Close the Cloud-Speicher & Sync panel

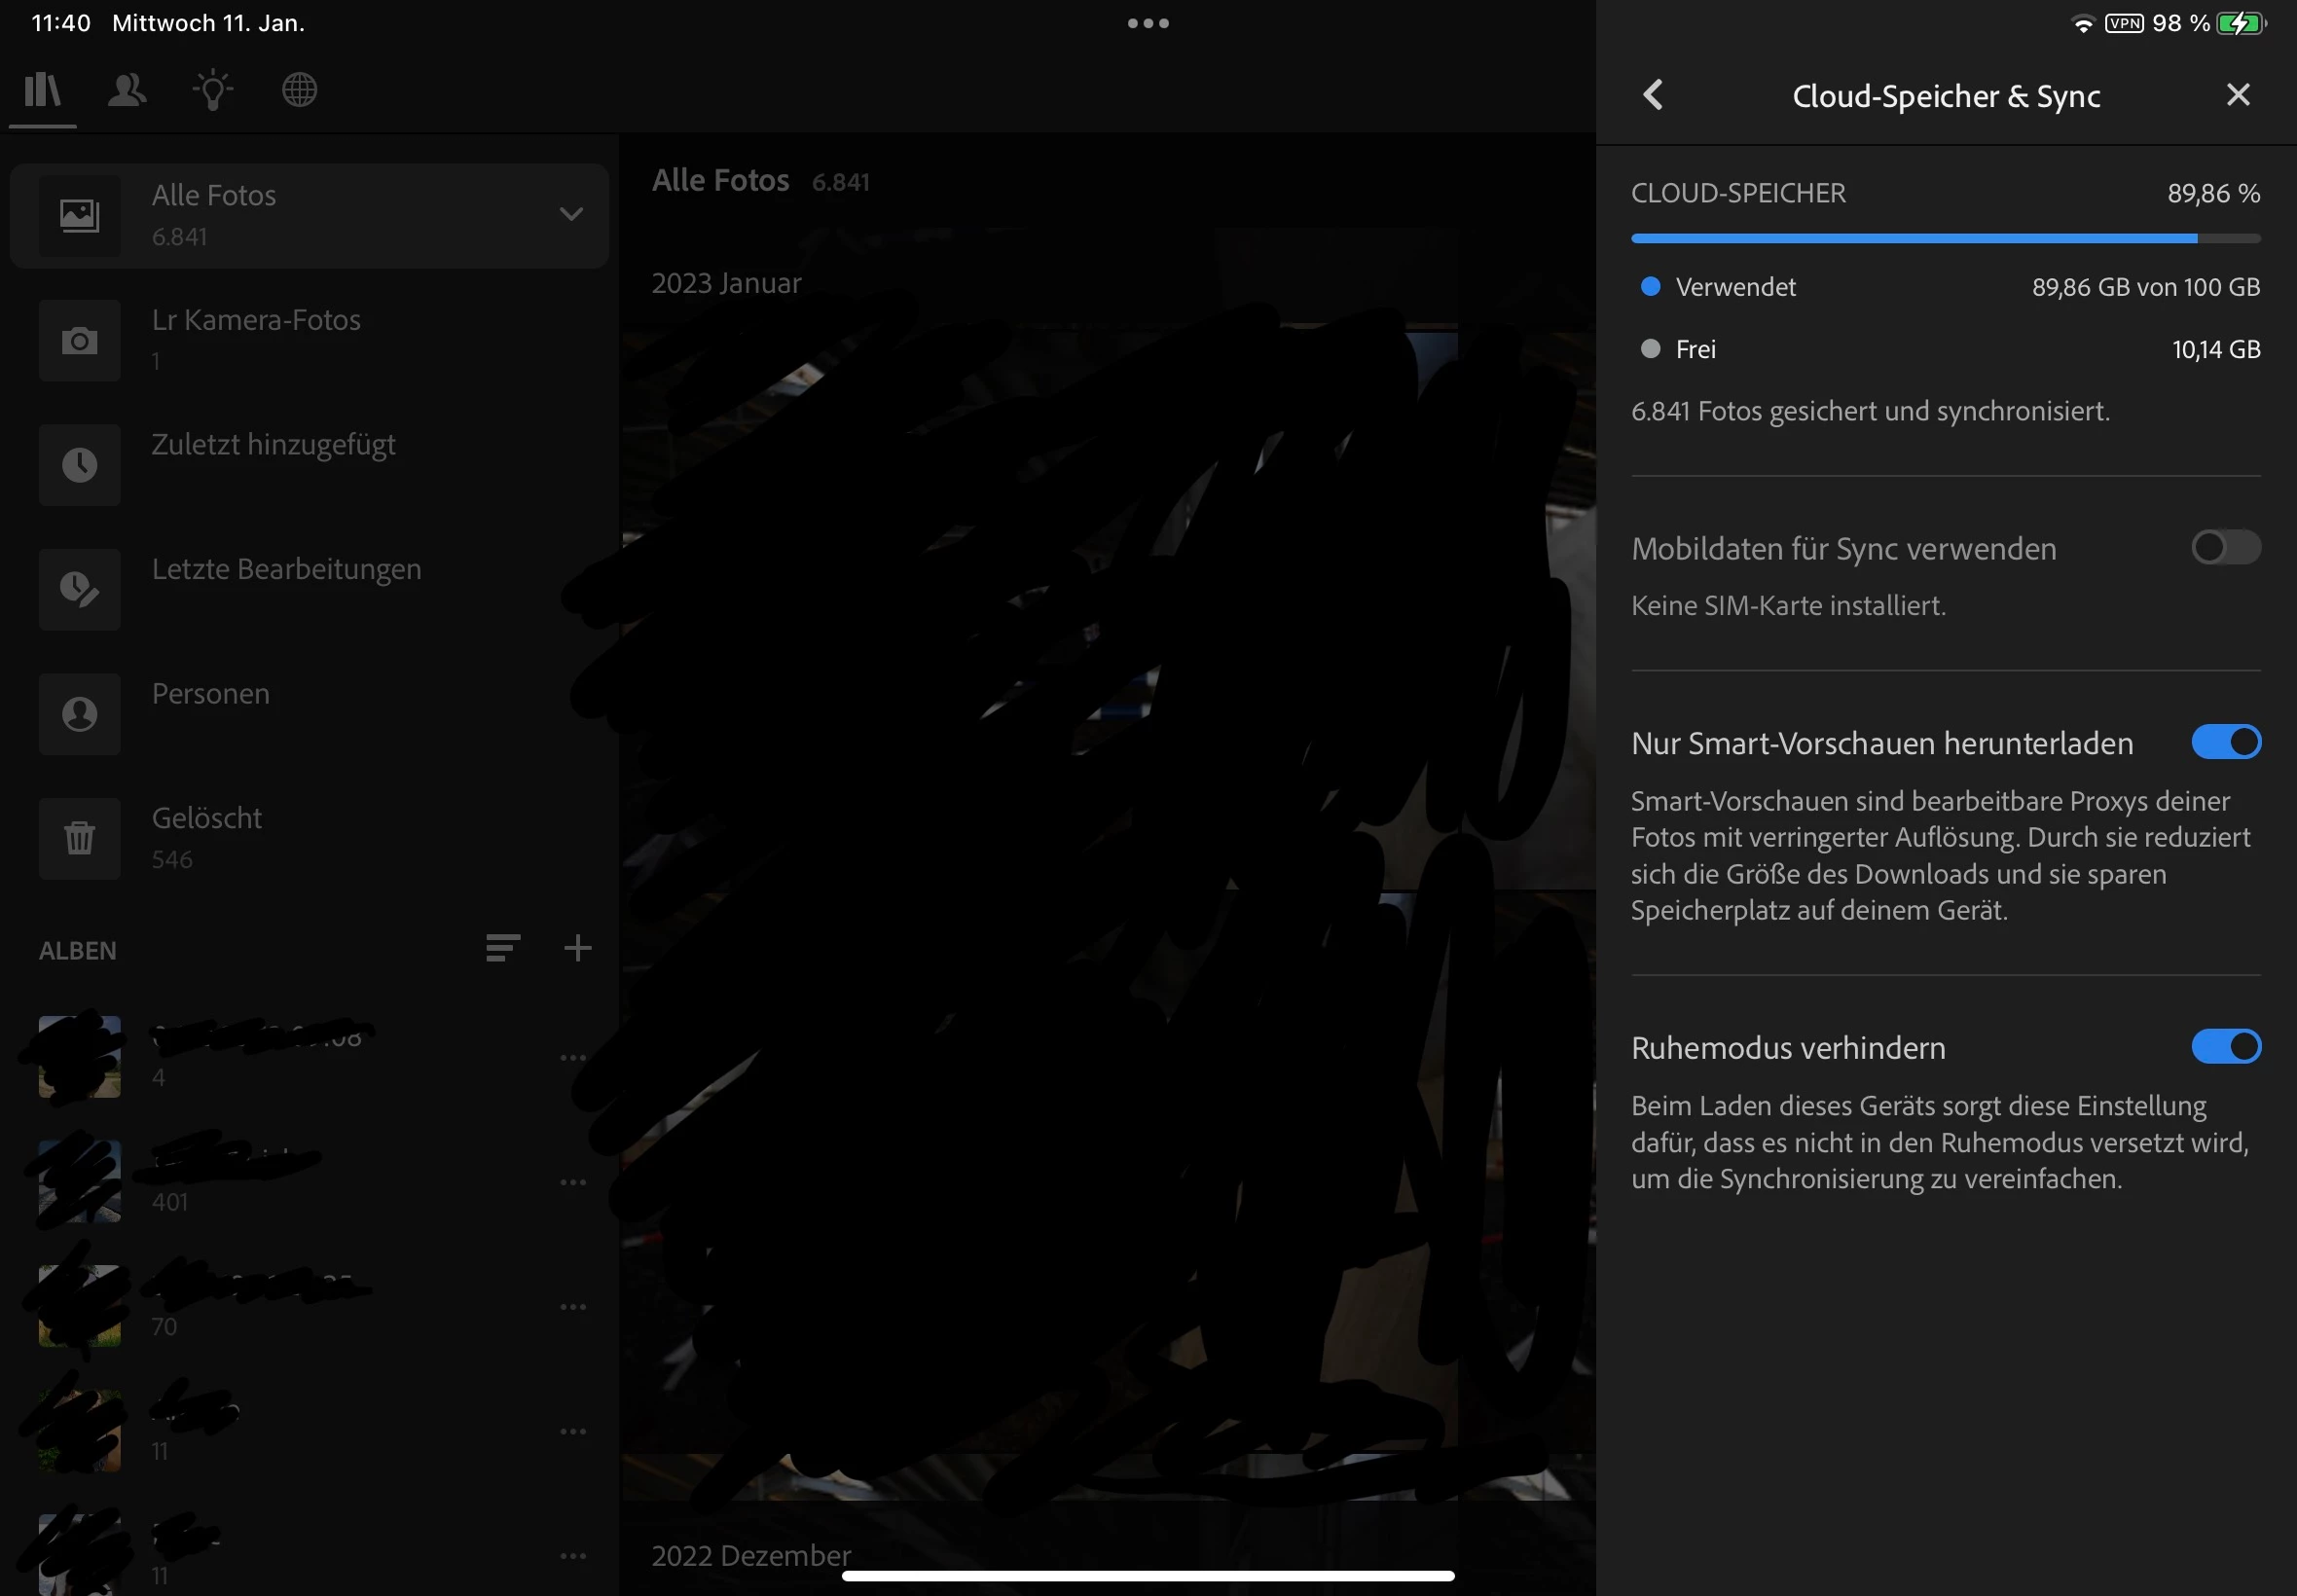pyautogui.click(x=2238, y=95)
